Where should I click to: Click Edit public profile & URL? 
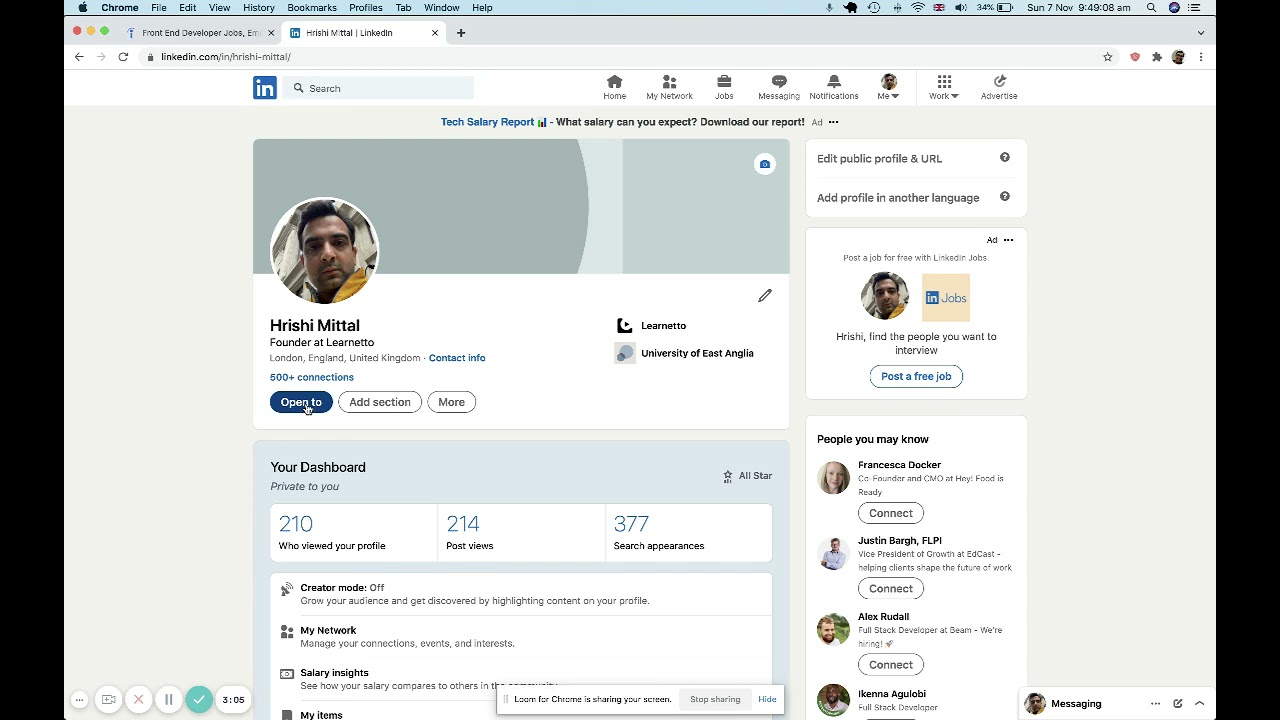[880, 158]
